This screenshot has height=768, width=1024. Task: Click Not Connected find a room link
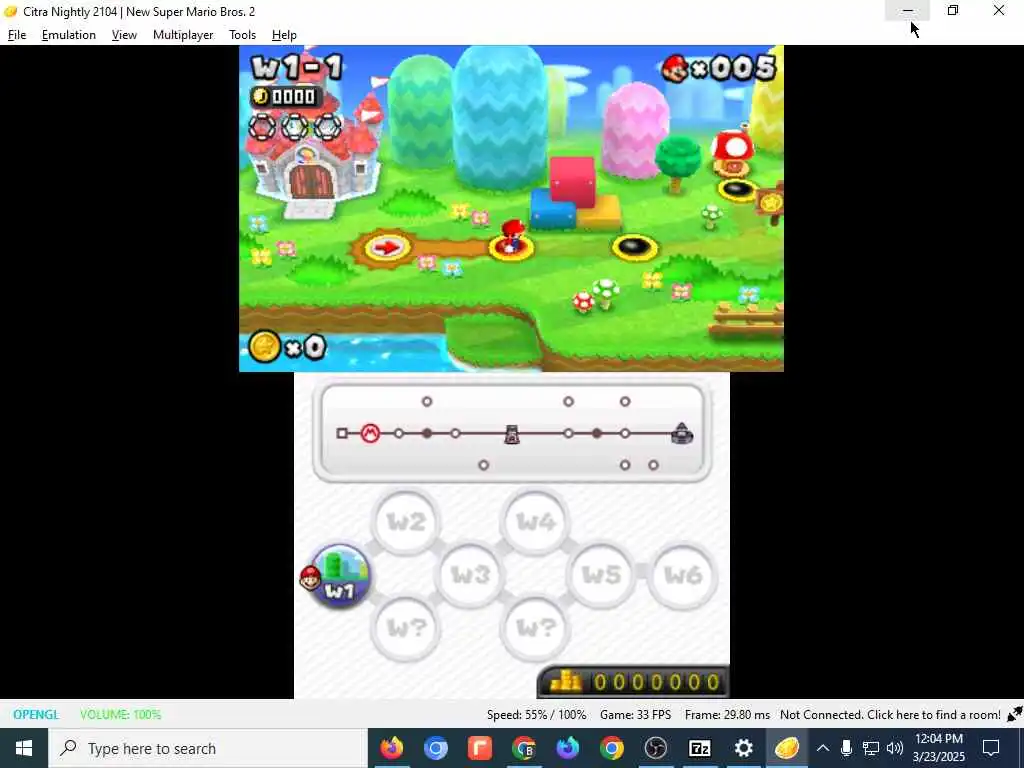pyautogui.click(x=889, y=714)
